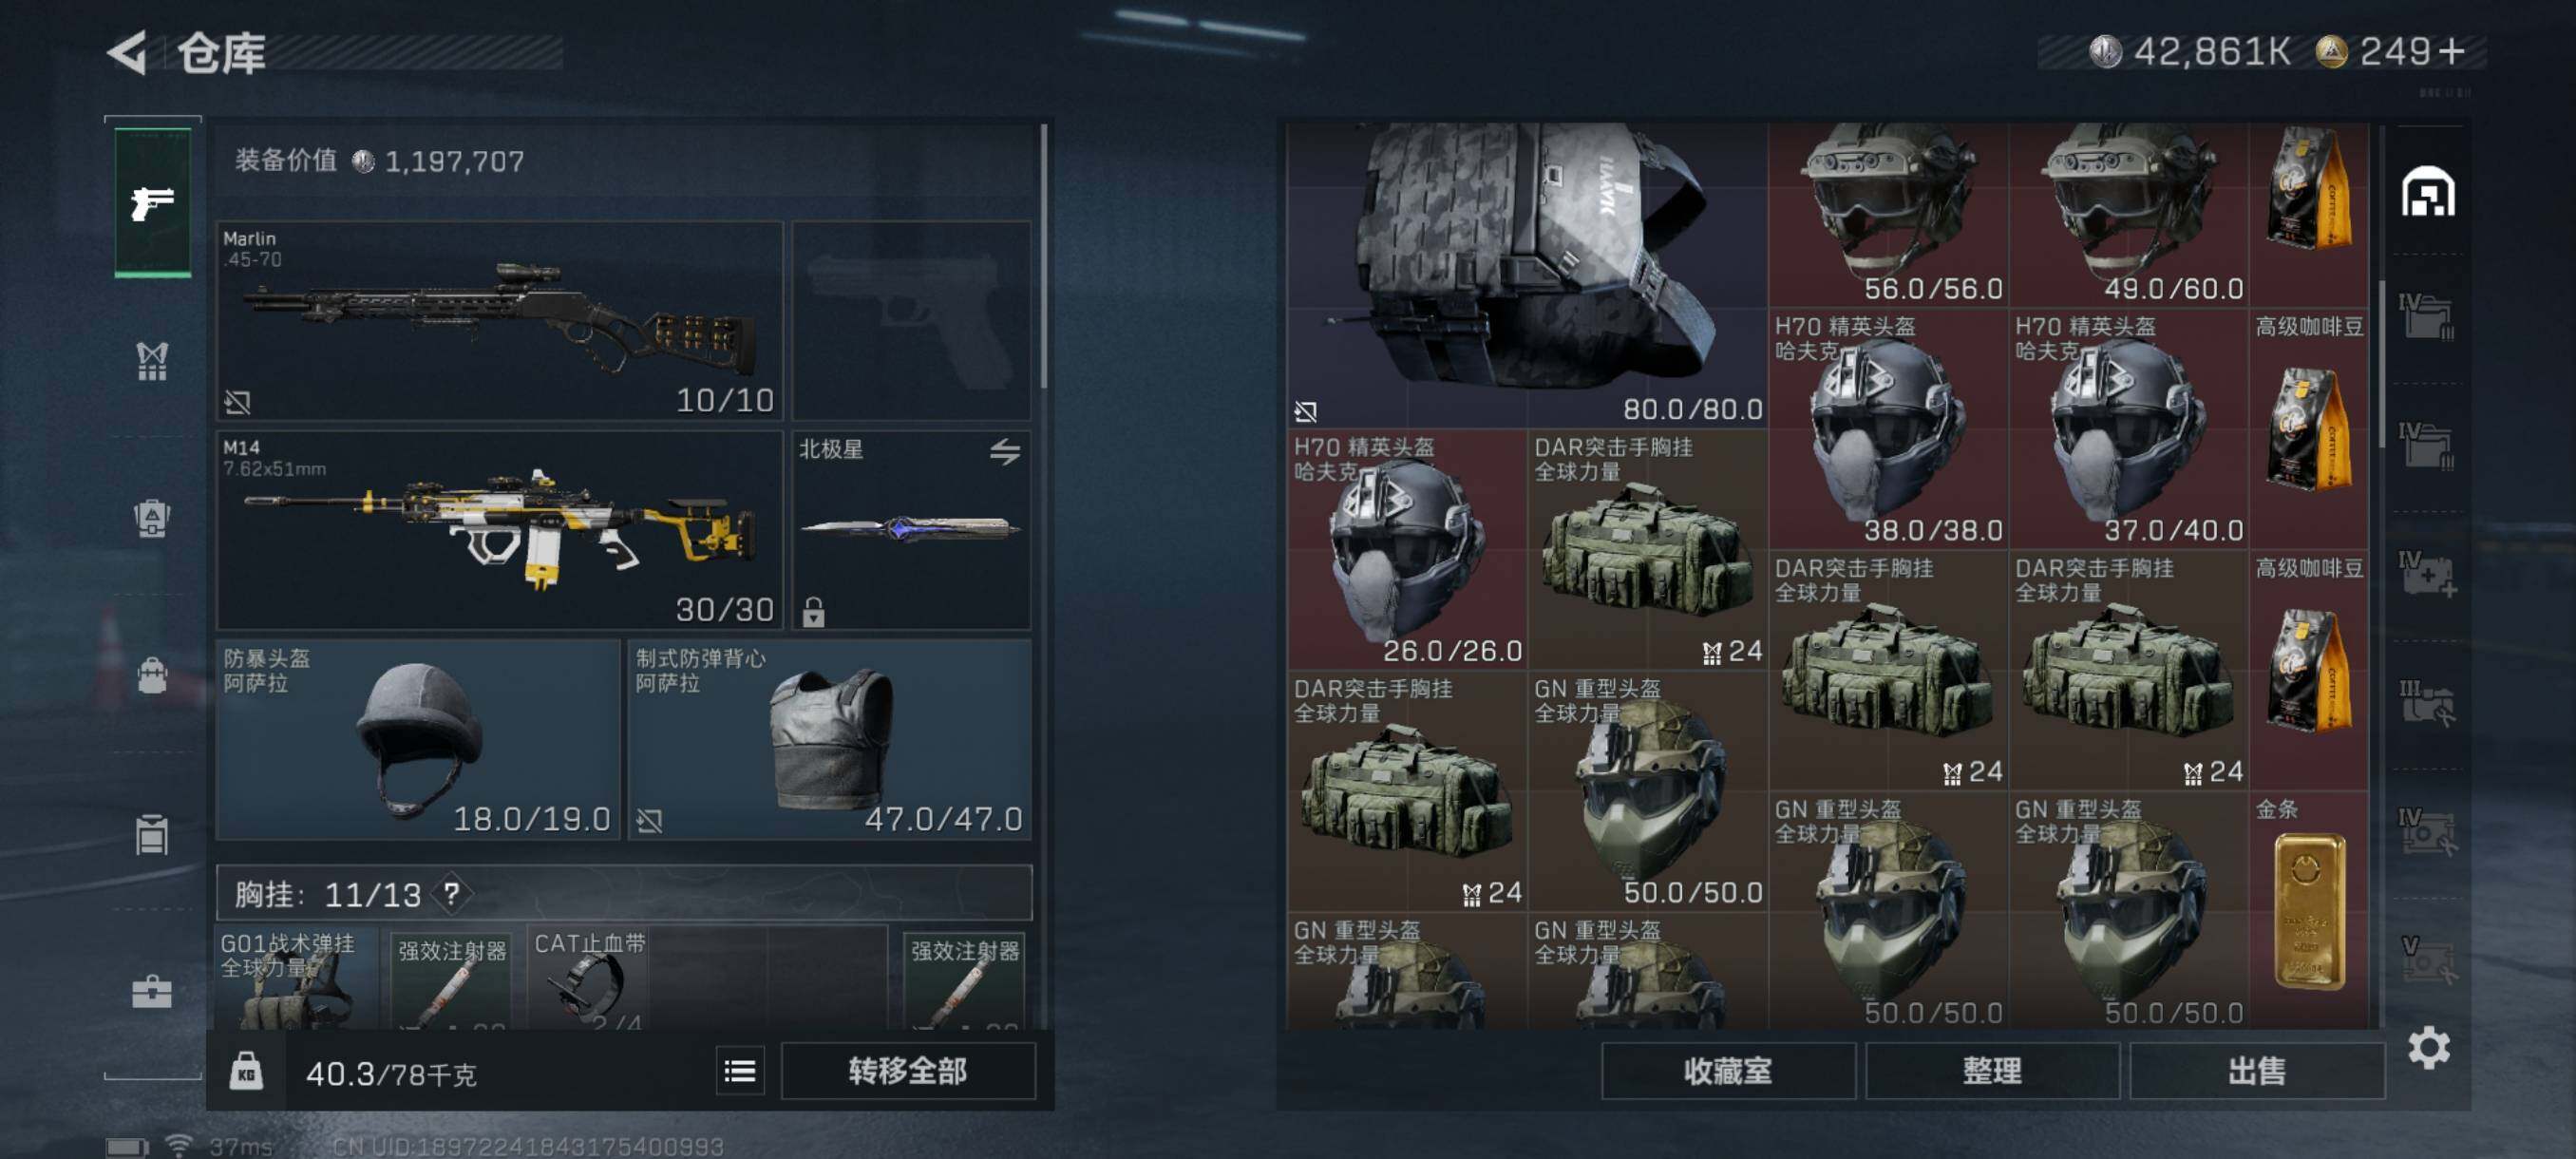Click the 北极星 knife swap arrows icon
This screenshot has height=1159, width=2576.
[1004, 452]
